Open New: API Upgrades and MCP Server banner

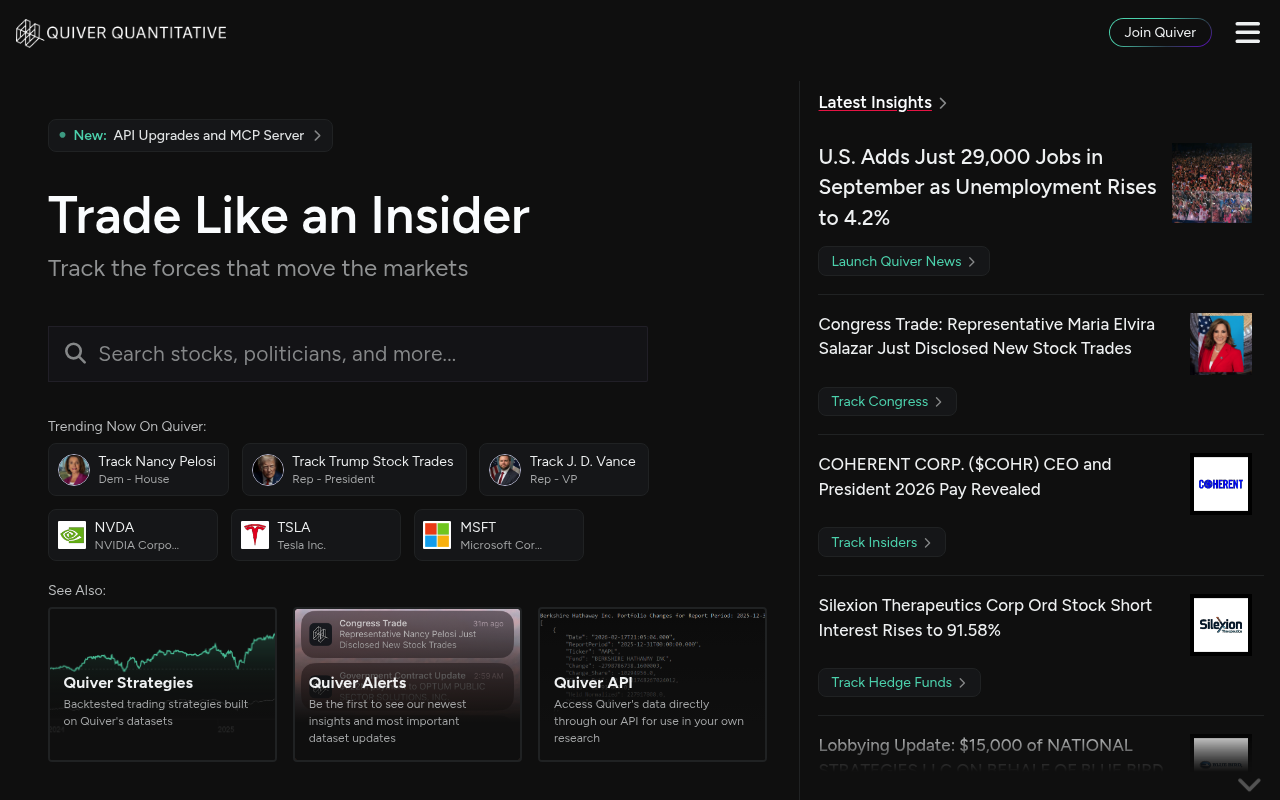click(x=190, y=136)
